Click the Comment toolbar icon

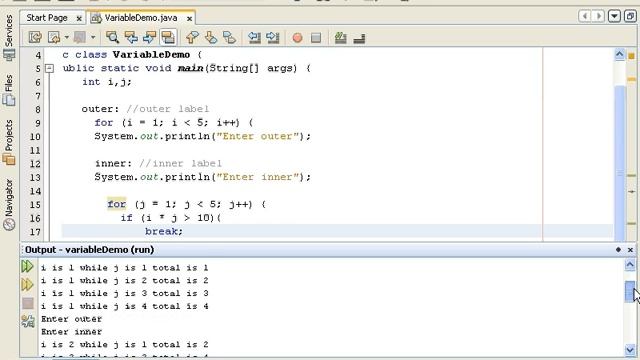click(340, 38)
